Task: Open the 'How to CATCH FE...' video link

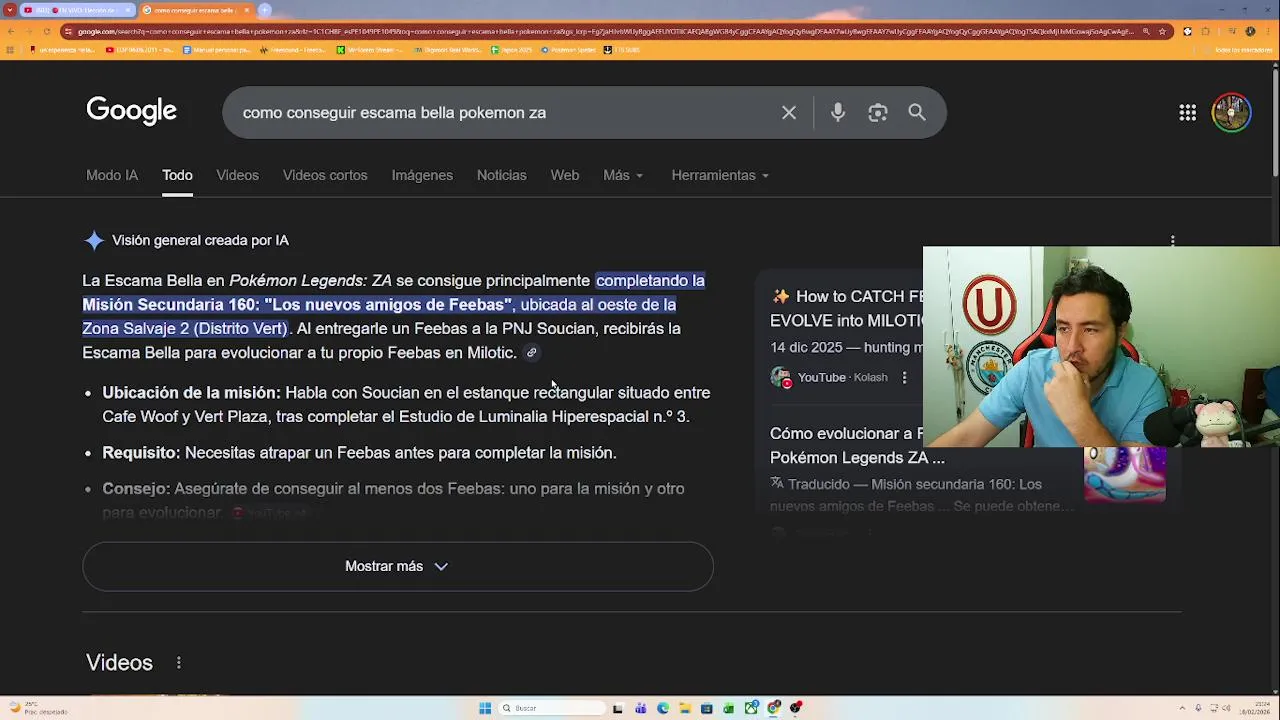Action: (846, 308)
